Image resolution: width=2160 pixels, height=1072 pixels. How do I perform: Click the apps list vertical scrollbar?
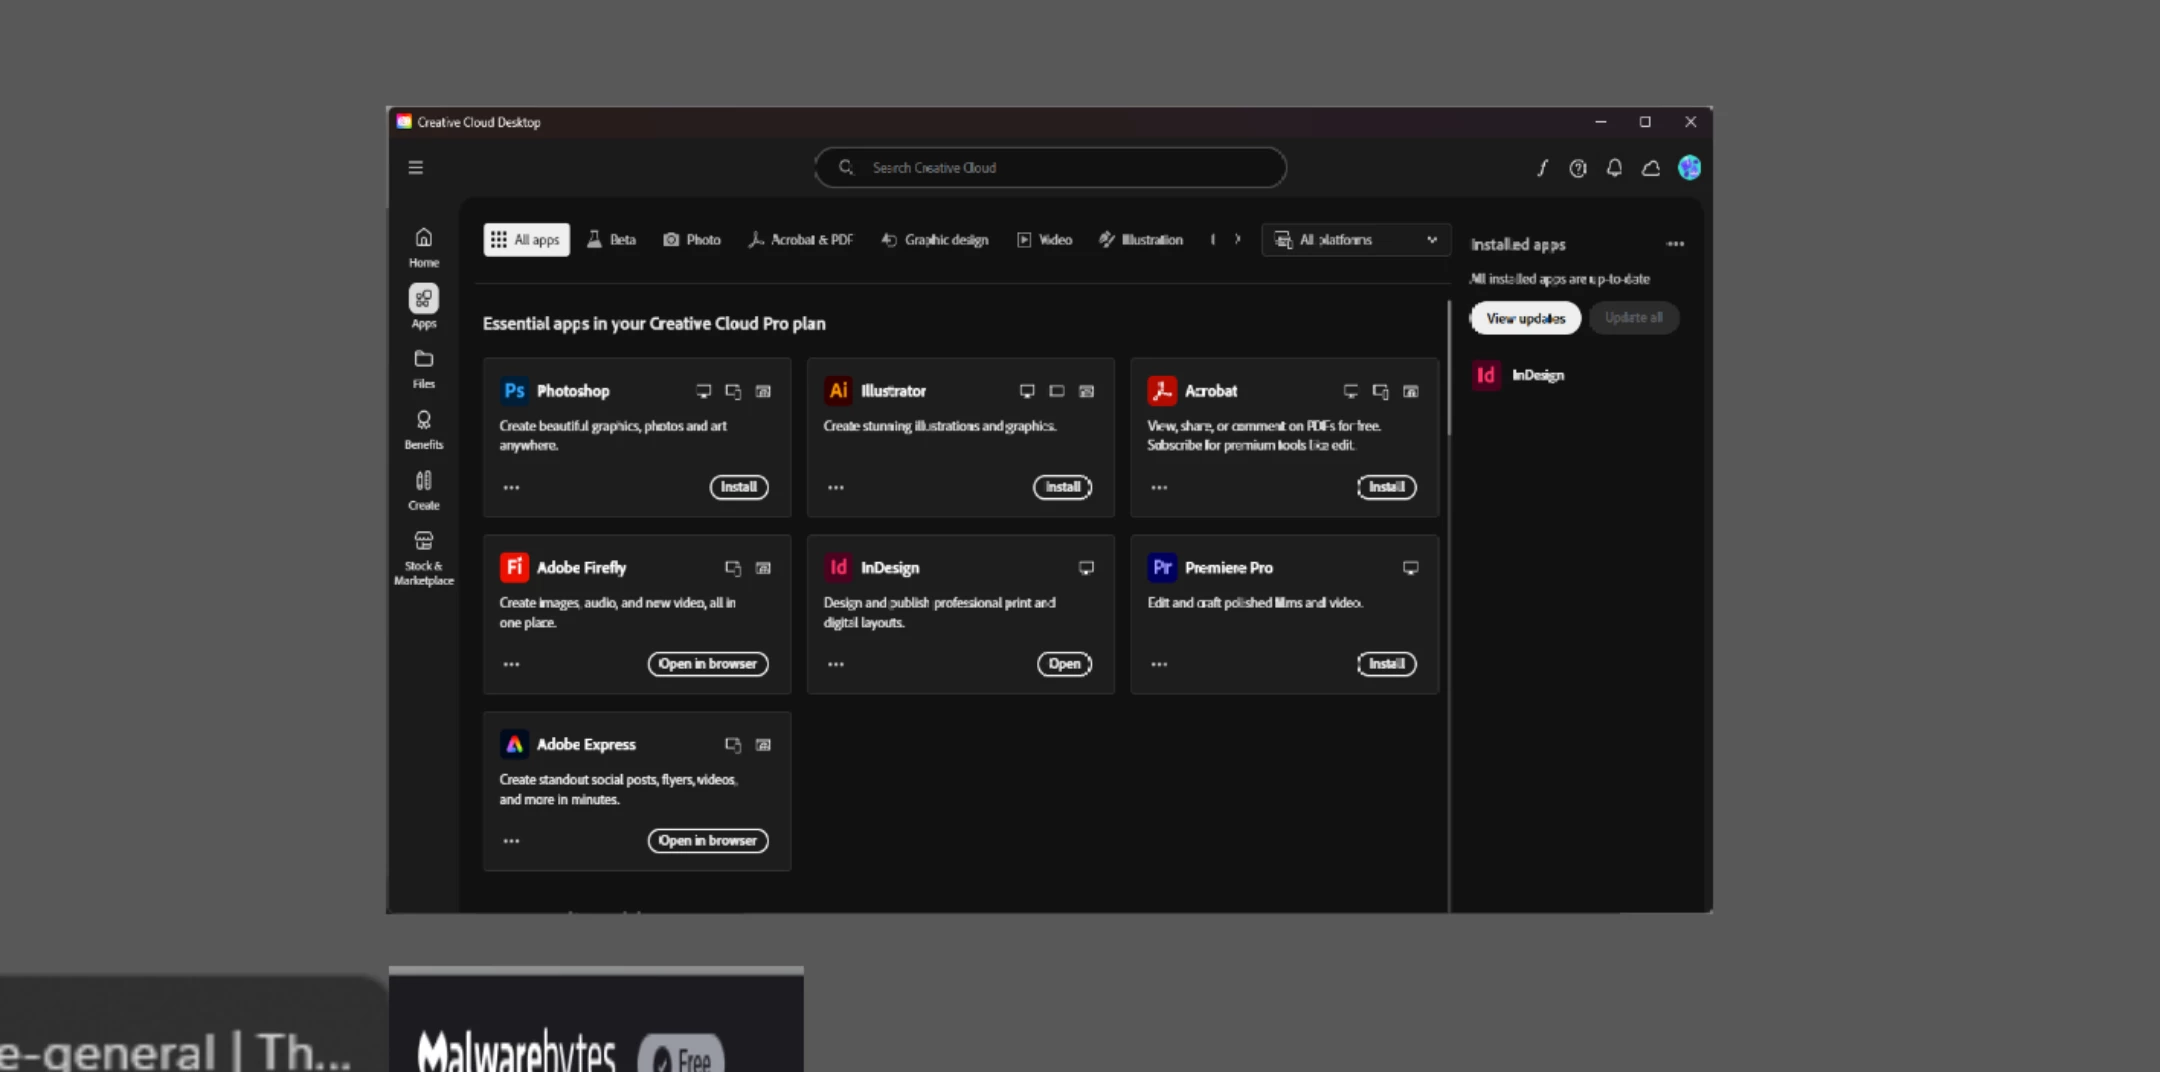(x=1448, y=368)
